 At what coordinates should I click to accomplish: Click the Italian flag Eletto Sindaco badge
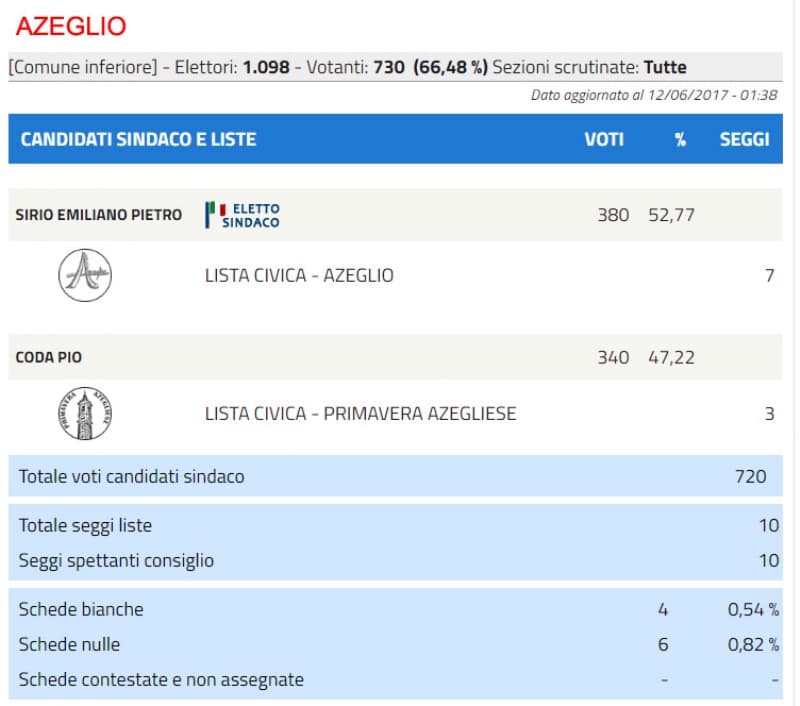tap(243, 215)
